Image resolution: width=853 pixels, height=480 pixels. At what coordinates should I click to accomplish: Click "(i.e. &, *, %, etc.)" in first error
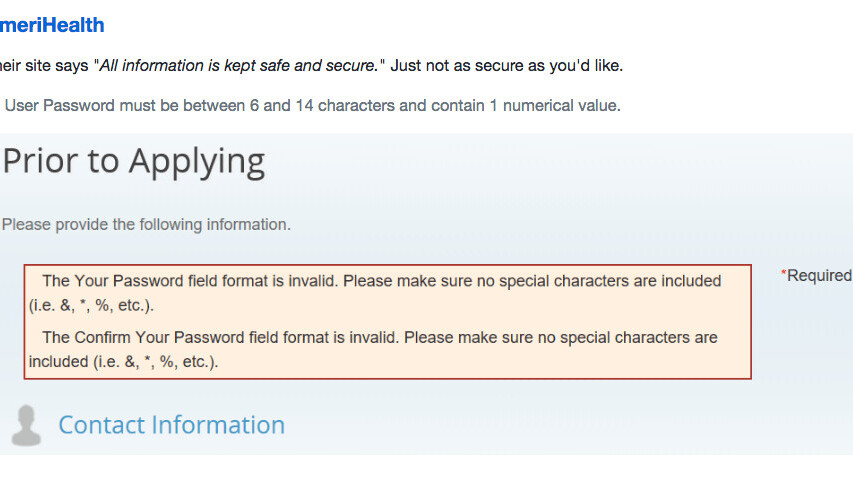click(x=91, y=305)
